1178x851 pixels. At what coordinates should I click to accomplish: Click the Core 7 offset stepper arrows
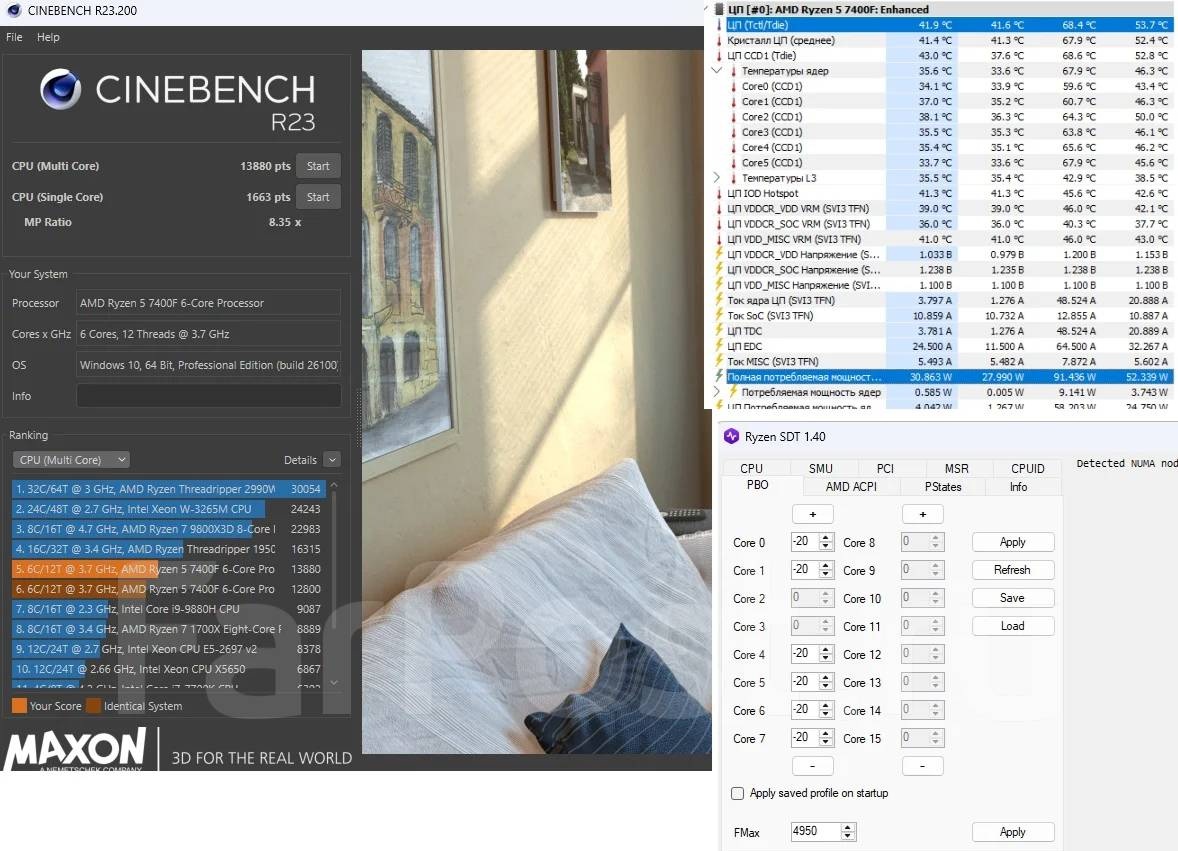pos(826,738)
